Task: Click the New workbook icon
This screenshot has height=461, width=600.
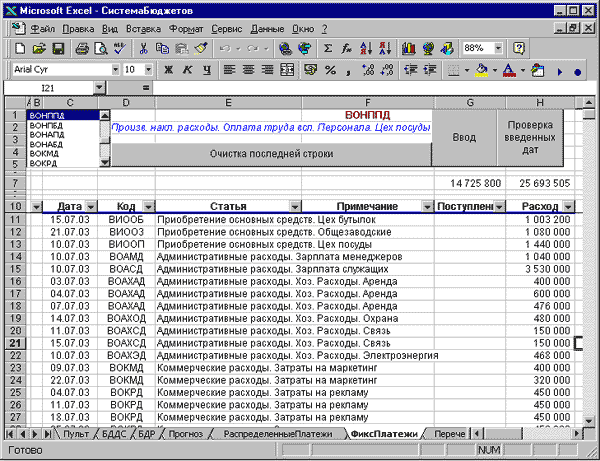Action: (x=20, y=49)
